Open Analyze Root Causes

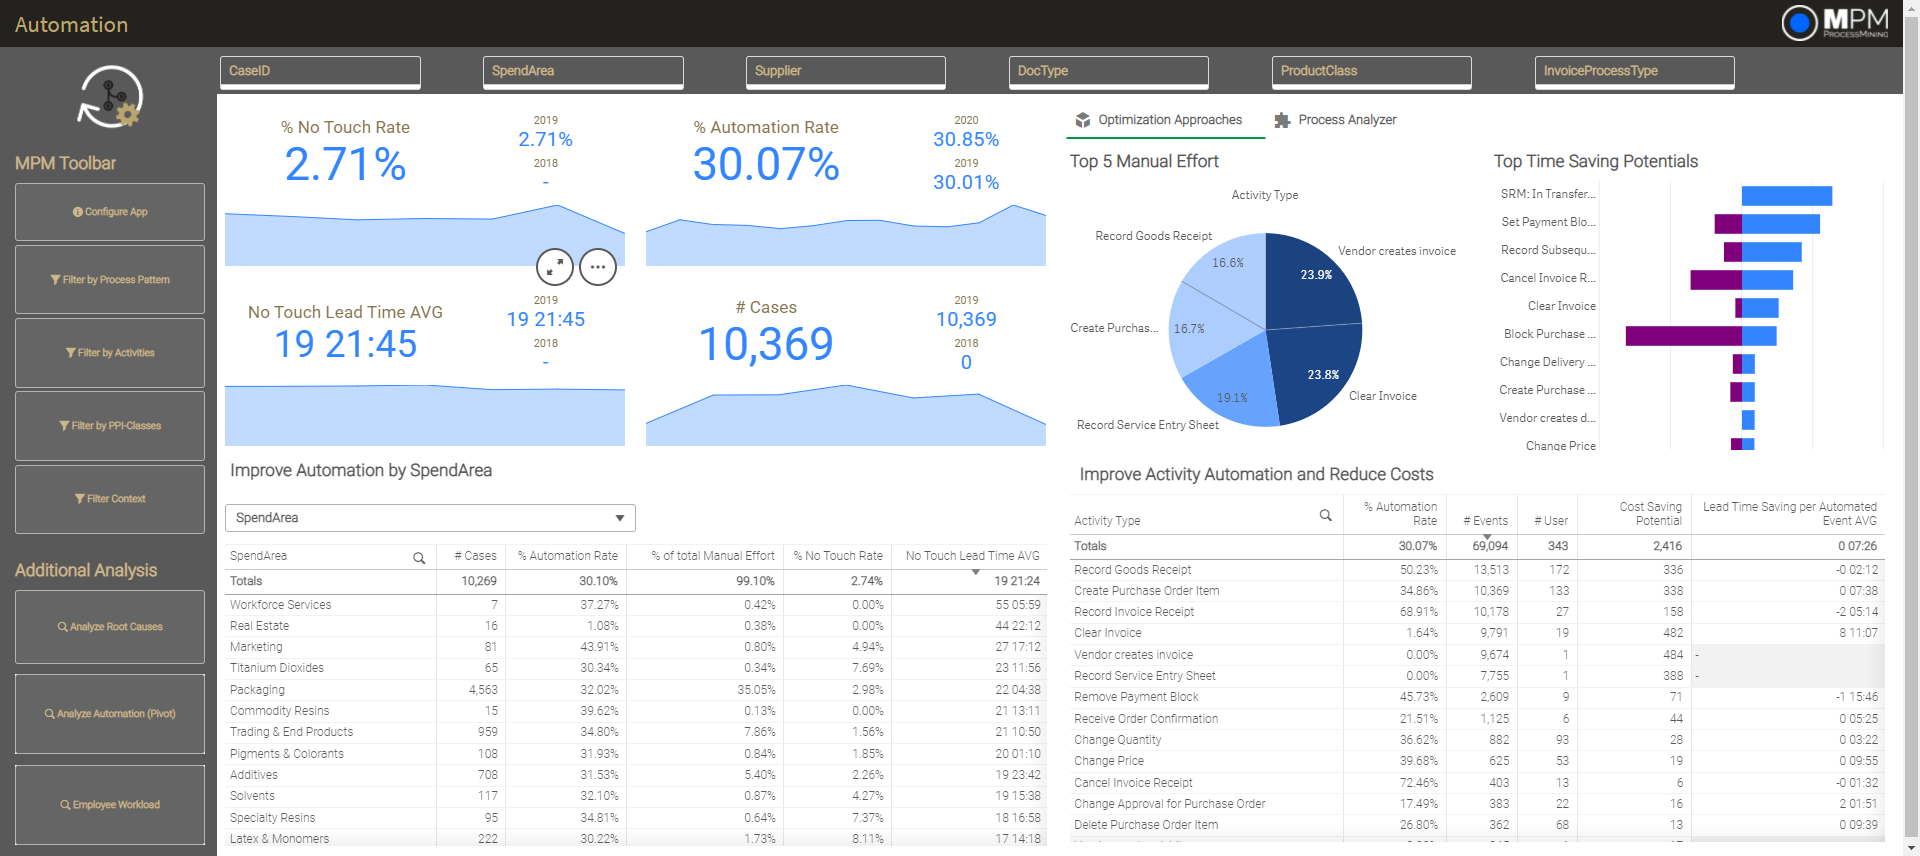pyautogui.click(x=110, y=627)
